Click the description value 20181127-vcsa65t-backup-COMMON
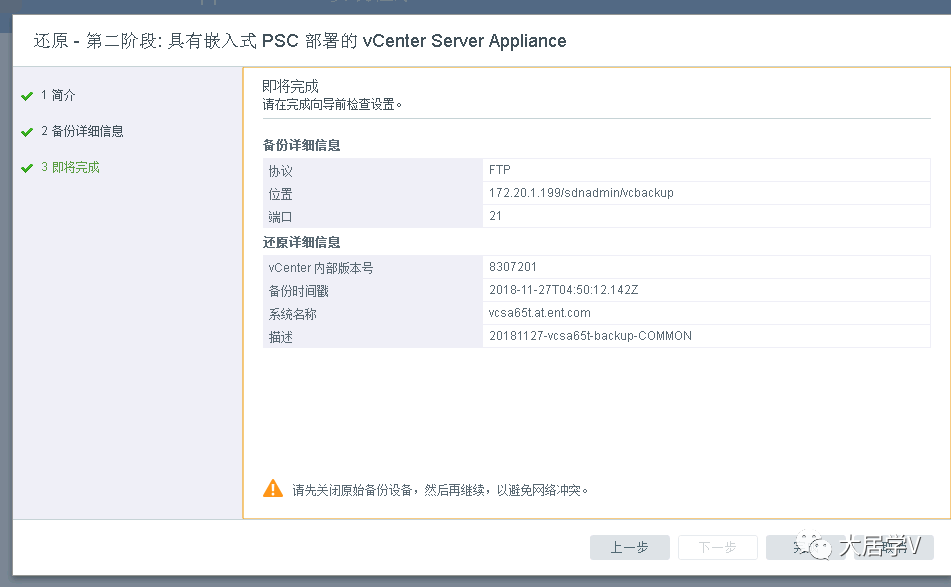Image resolution: width=951 pixels, height=587 pixels. coord(590,336)
